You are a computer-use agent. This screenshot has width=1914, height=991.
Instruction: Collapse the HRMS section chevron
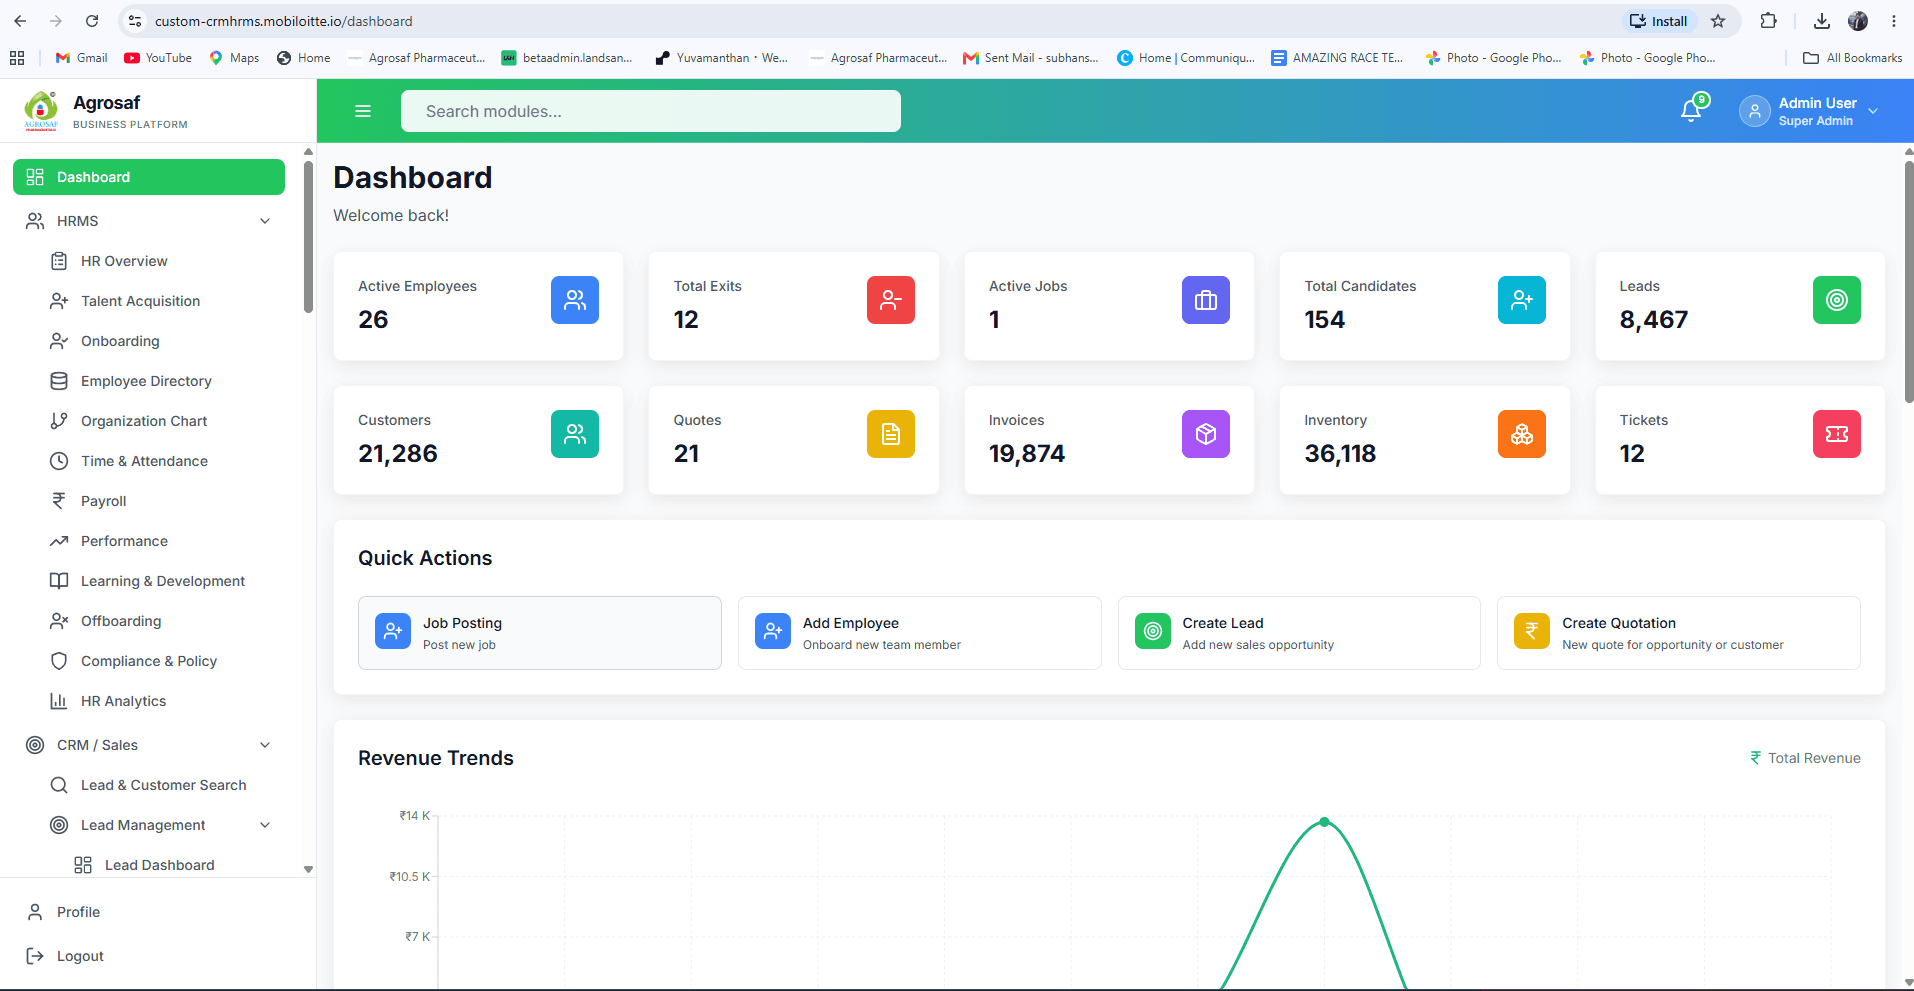click(x=265, y=221)
